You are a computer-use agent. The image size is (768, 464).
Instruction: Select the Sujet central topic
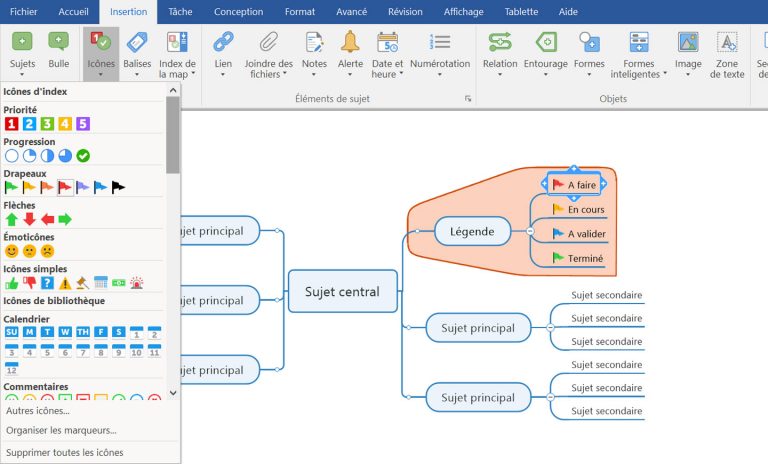[x=342, y=292]
